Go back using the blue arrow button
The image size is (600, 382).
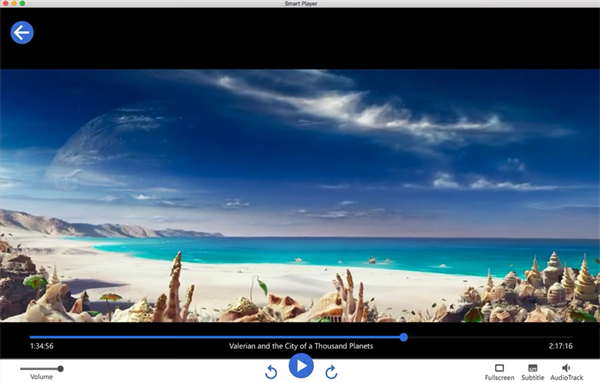22,33
